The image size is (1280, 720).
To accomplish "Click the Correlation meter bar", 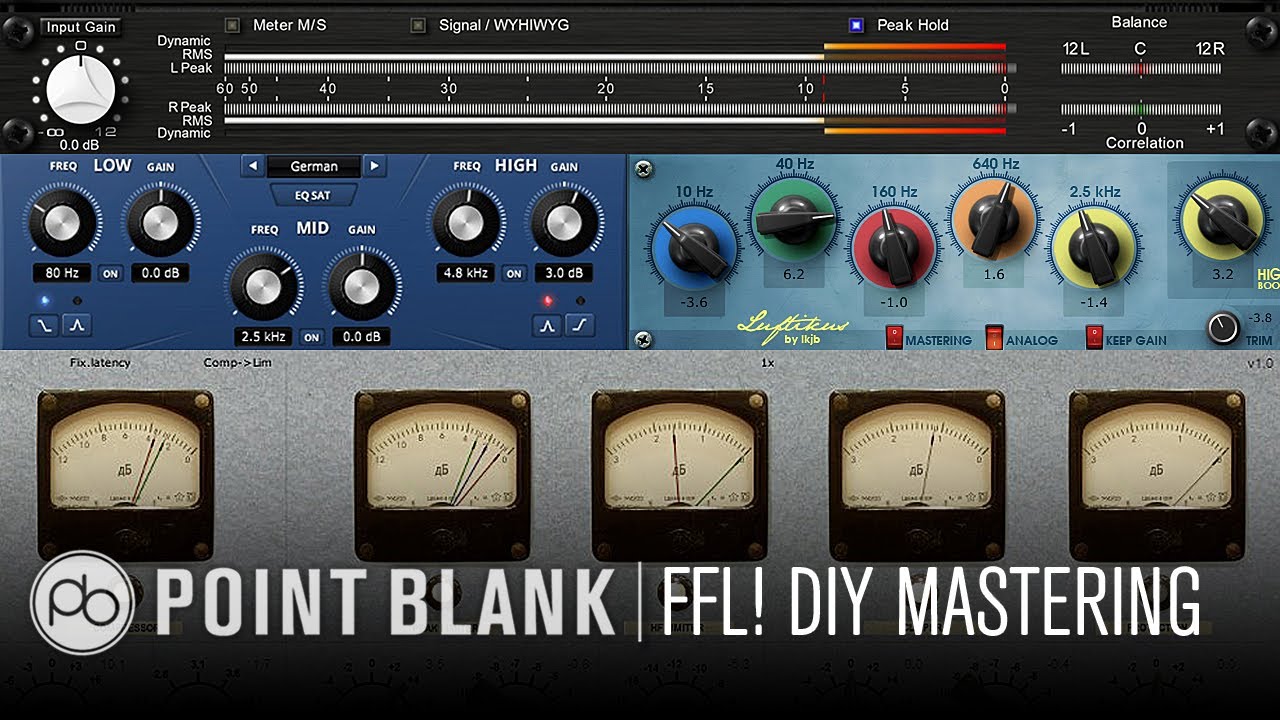I will pyautogui.click(x=1141, y=109).
